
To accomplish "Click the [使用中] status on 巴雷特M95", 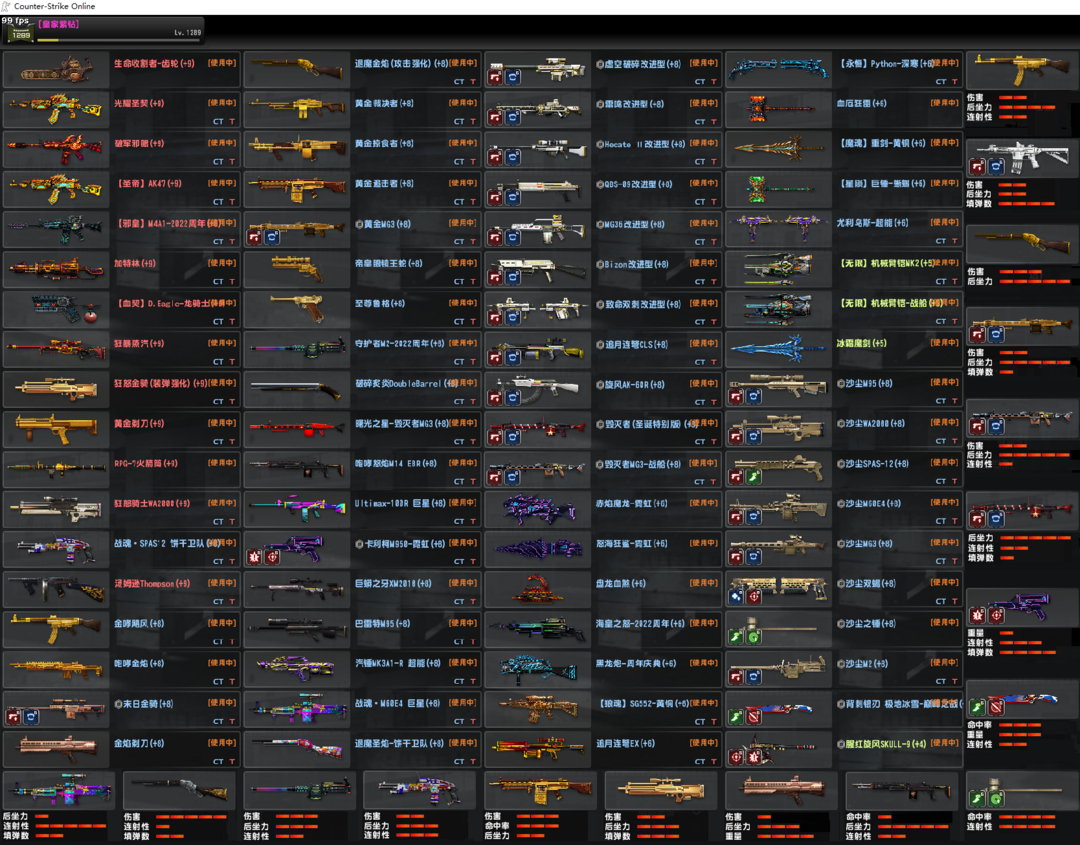I will point(462,623).
